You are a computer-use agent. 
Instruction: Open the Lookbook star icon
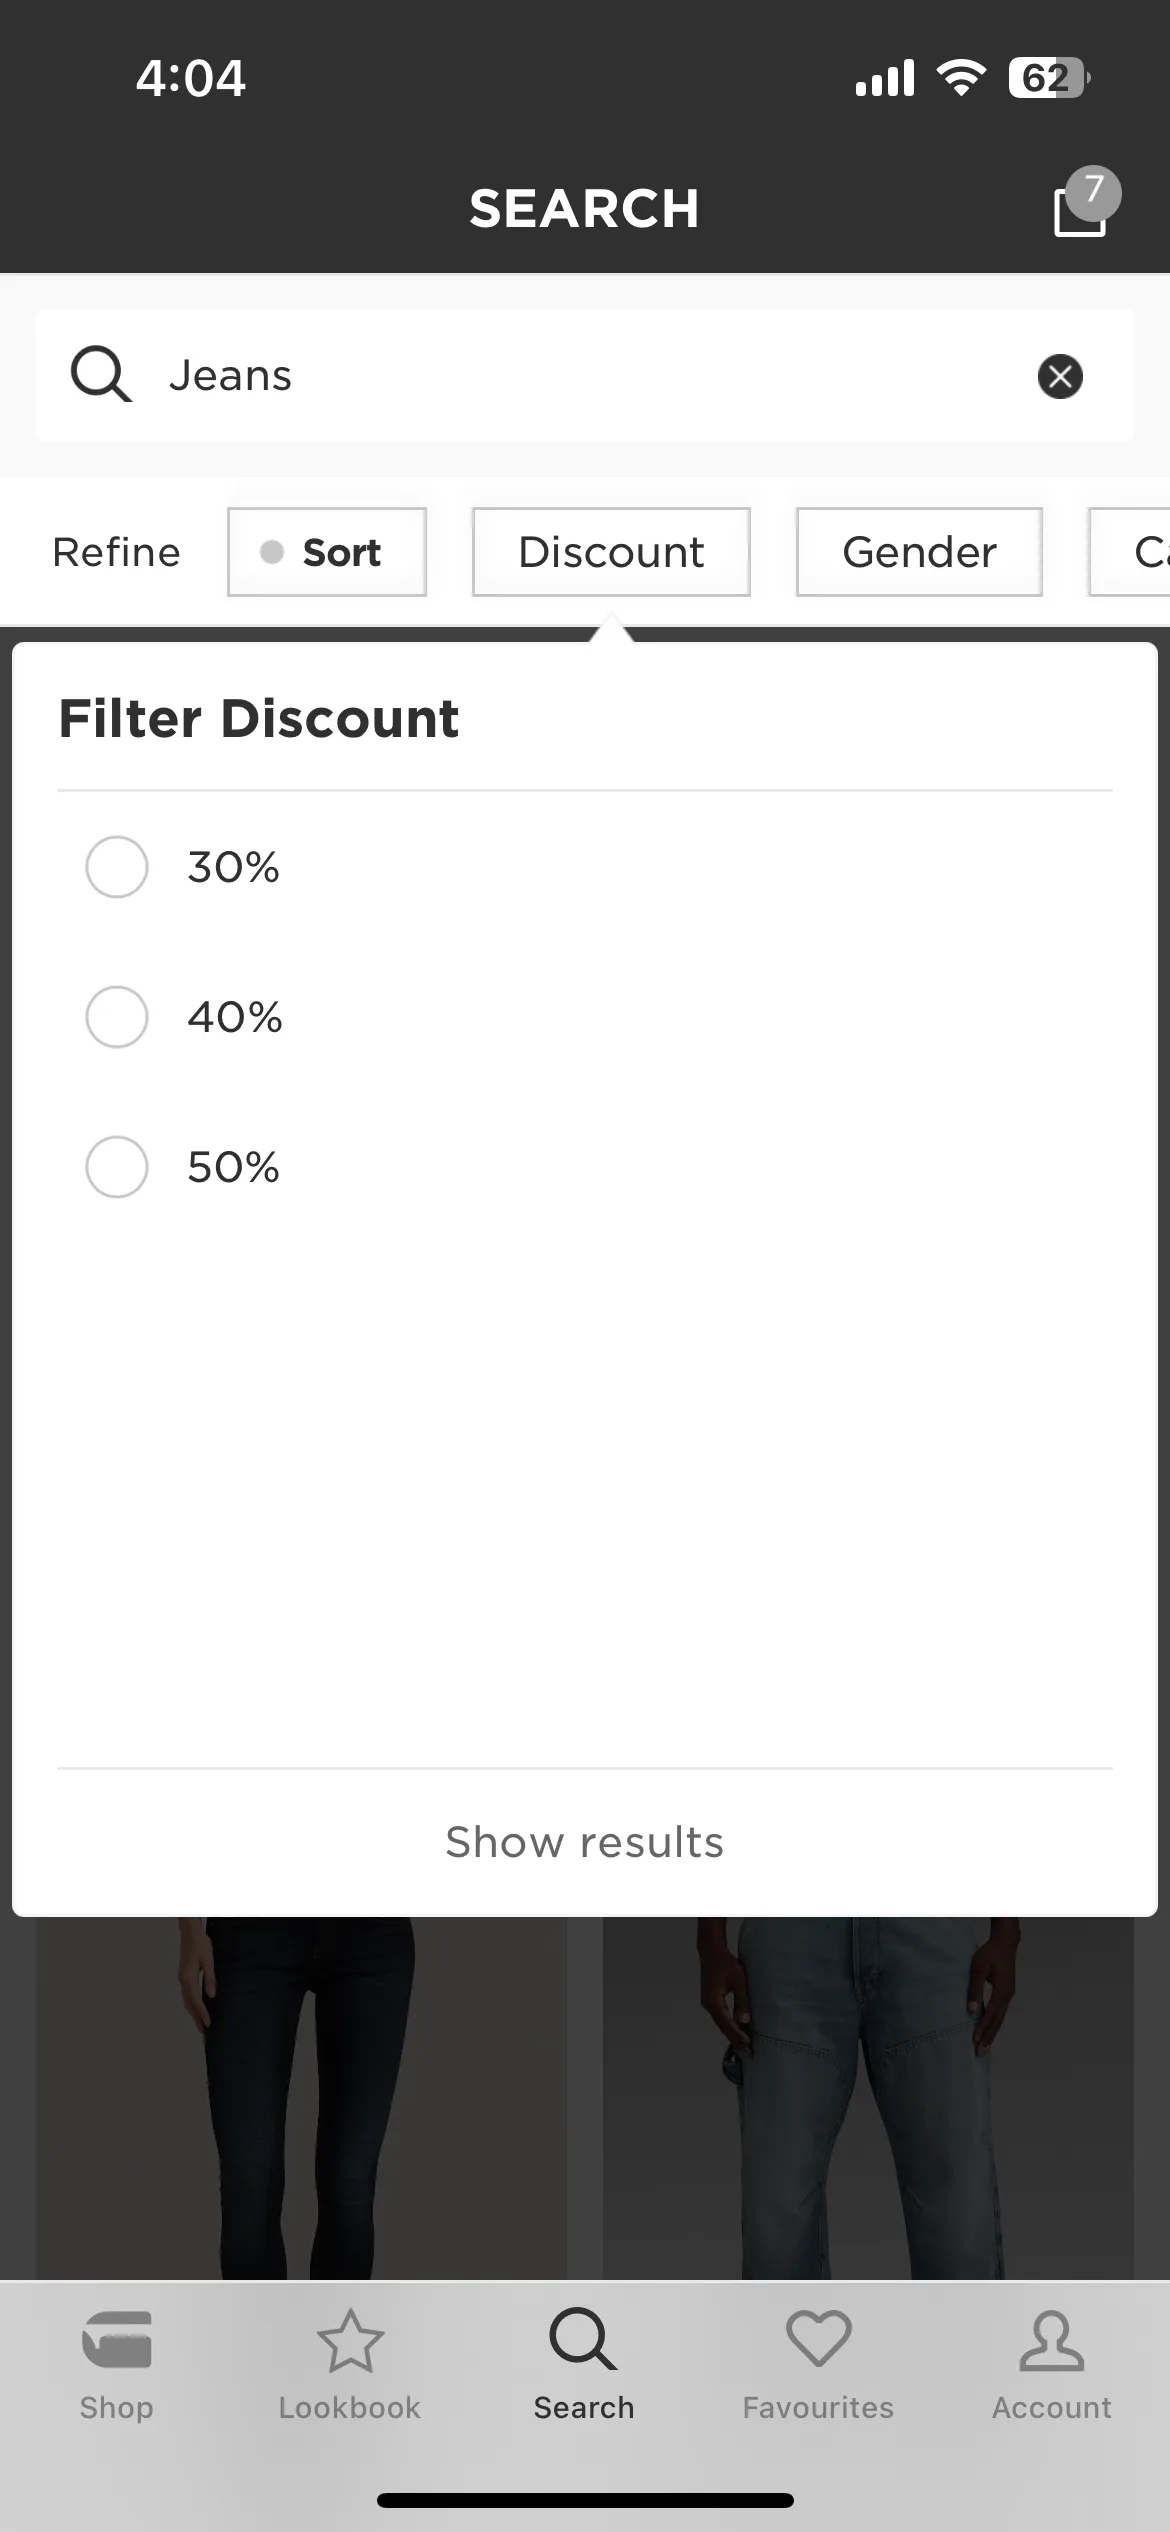(x=350, y=2340)
